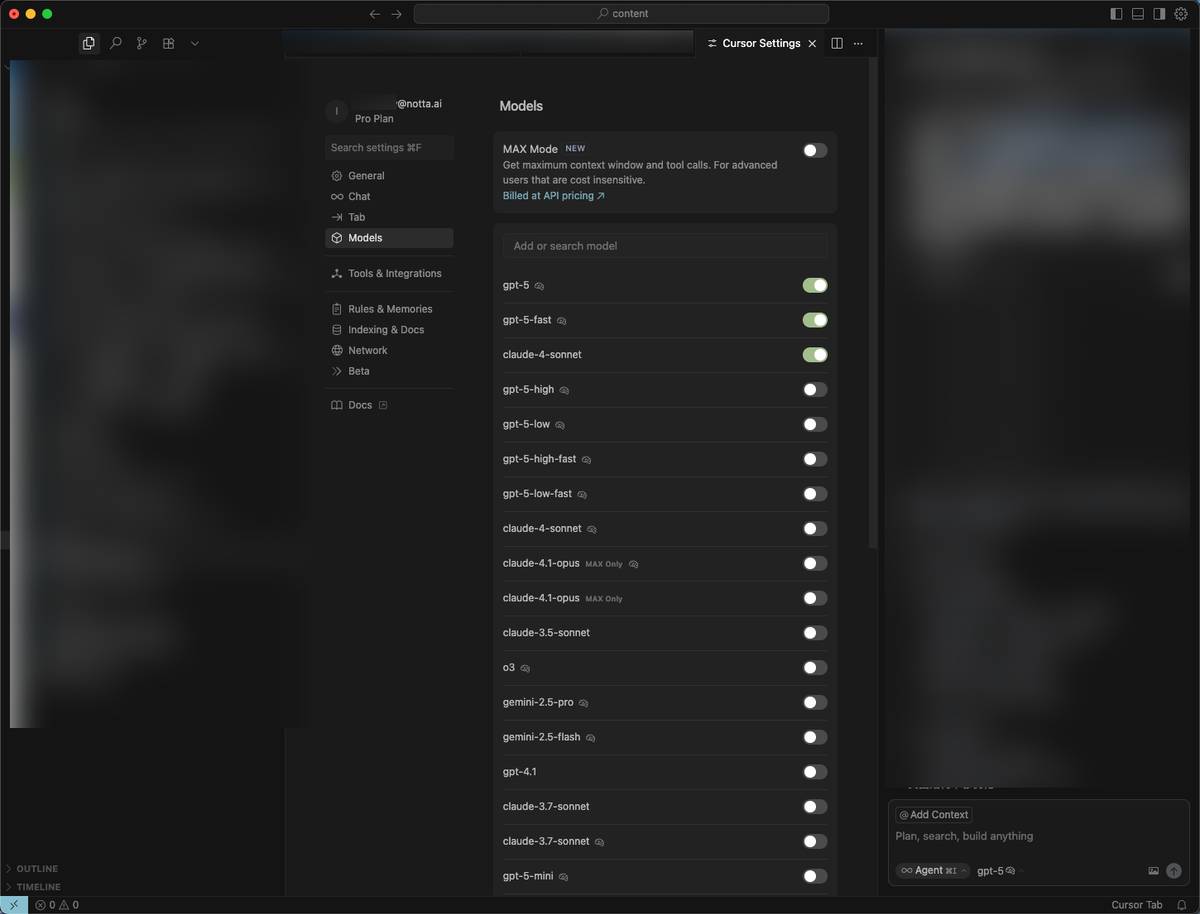Open the Extensions view icon

(x=169, y=43)
